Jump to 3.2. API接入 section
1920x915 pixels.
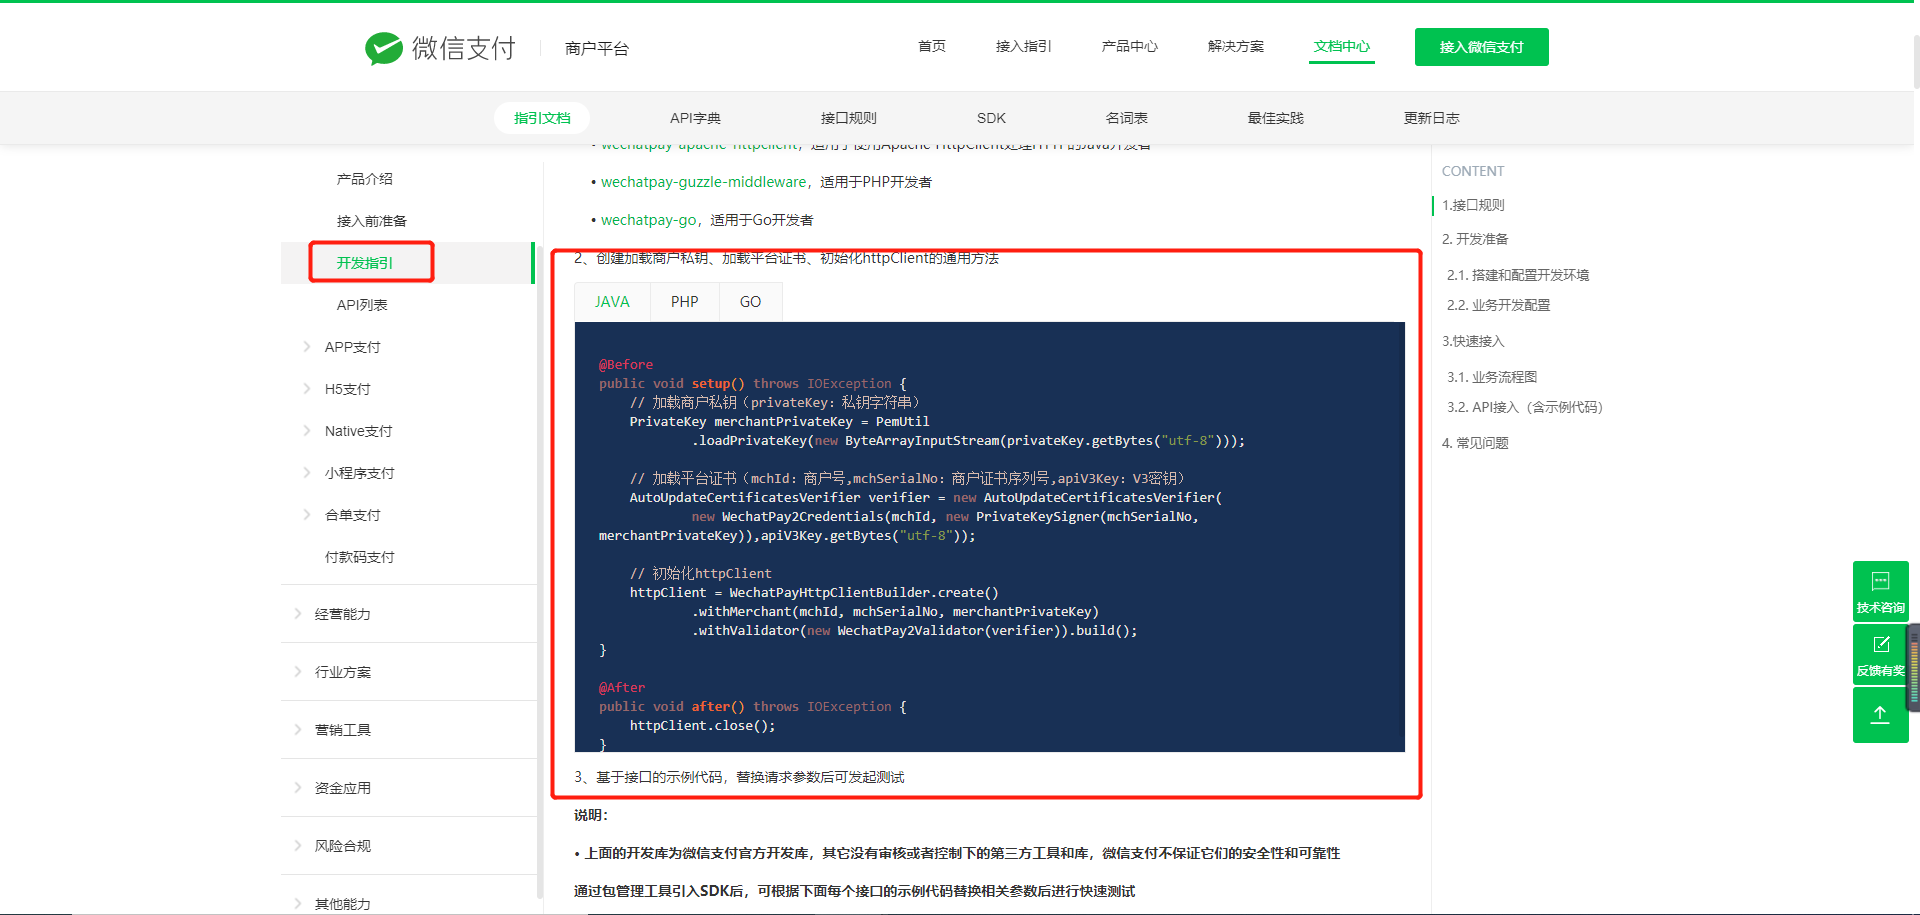pyautogui.click(x=1524, y=407)
